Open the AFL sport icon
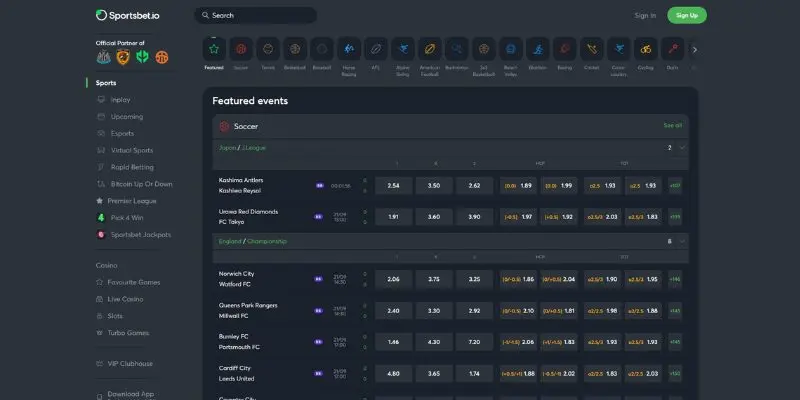Screen dimensions: 800x400 click(x=376, y=49)
